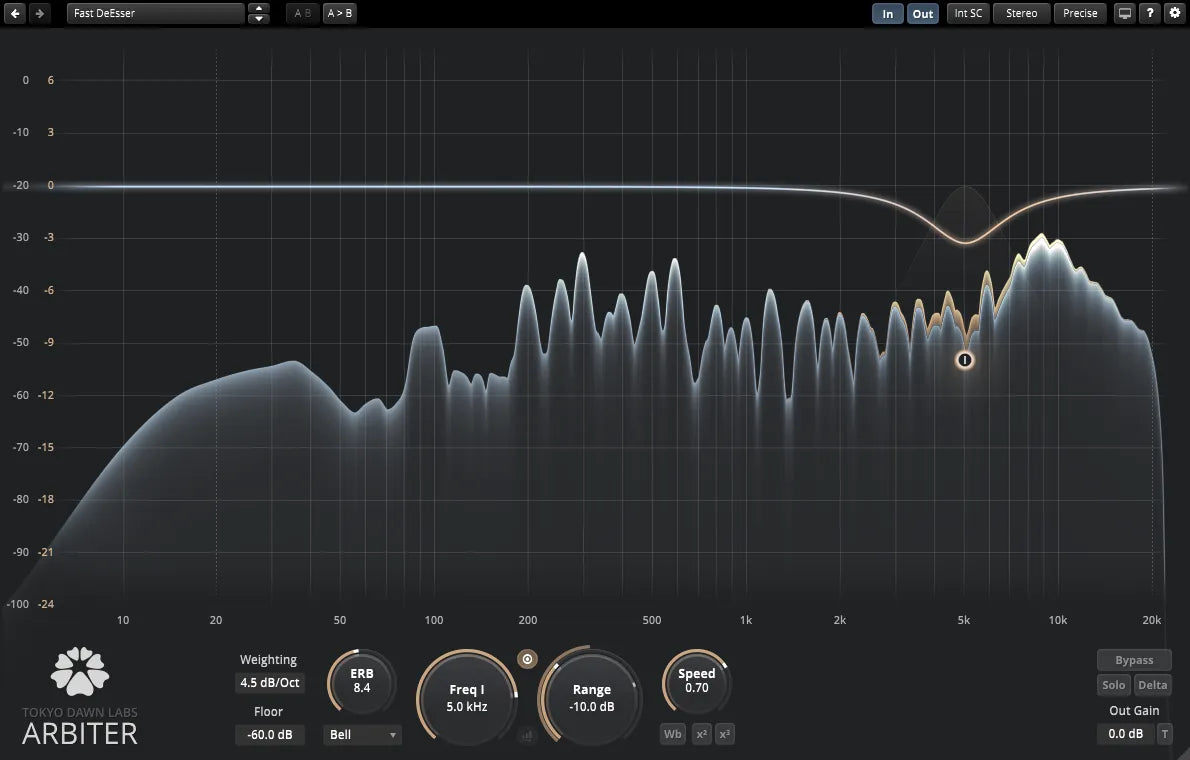Viewport: 1190px width, 760px height.
Task: Click the Int SC sidechain button
Action: 968,13
